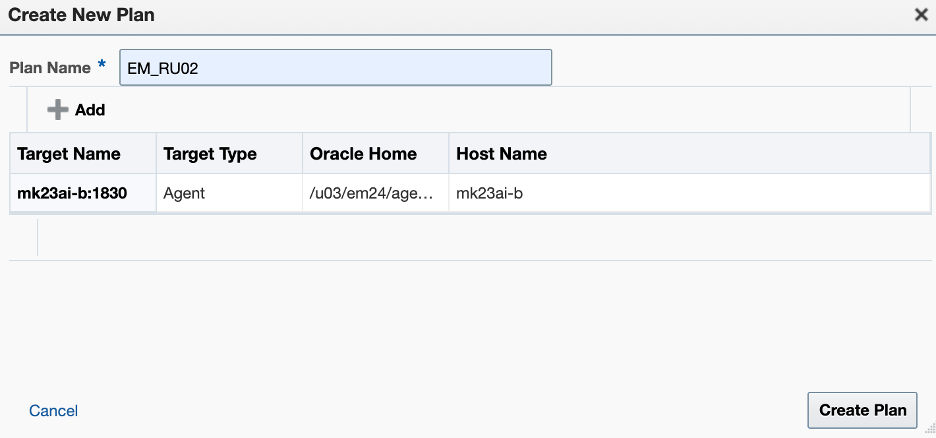Click divider between Oracle Home and Host Name

pyautogui.click(x=448, y=154)
